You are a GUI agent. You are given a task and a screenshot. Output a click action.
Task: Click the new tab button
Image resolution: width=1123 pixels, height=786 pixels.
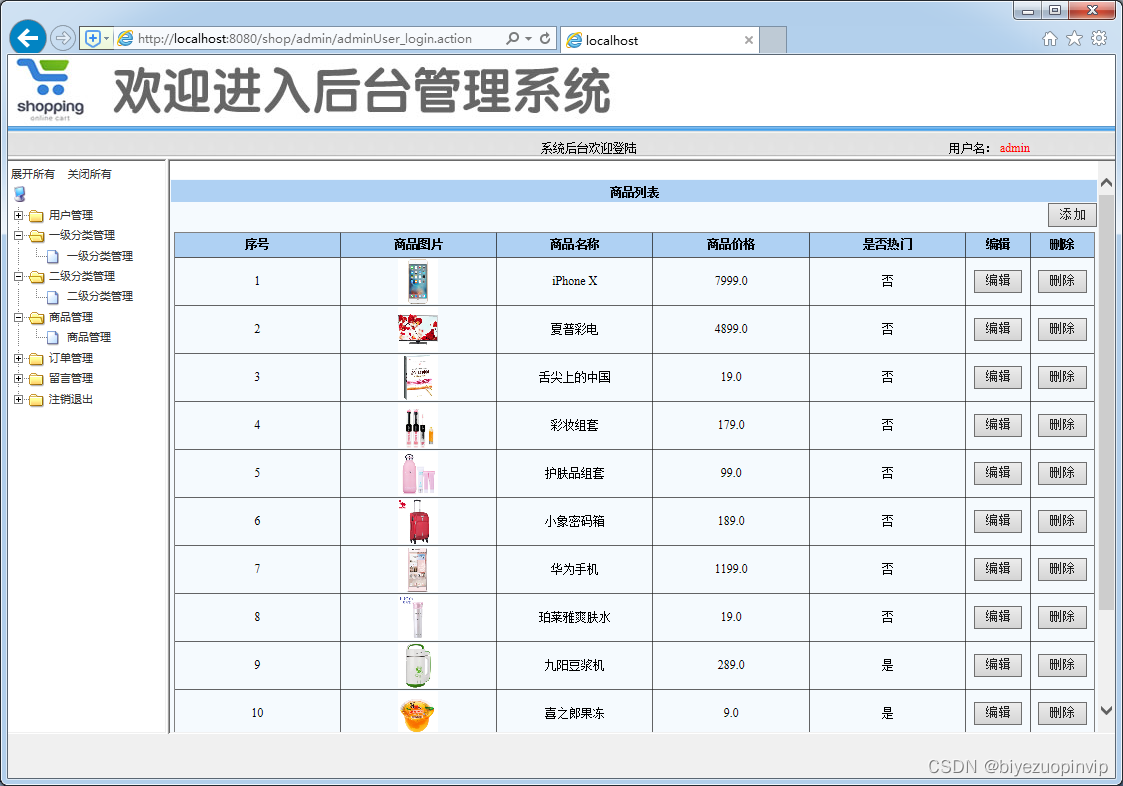773,40
